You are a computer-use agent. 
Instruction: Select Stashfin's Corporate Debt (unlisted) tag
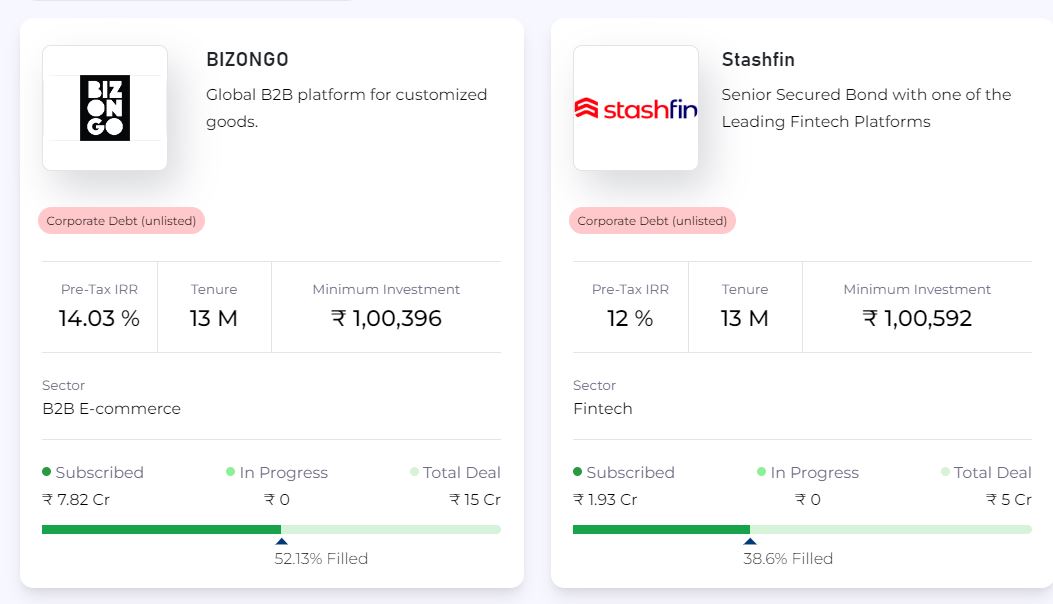(652, 221)
